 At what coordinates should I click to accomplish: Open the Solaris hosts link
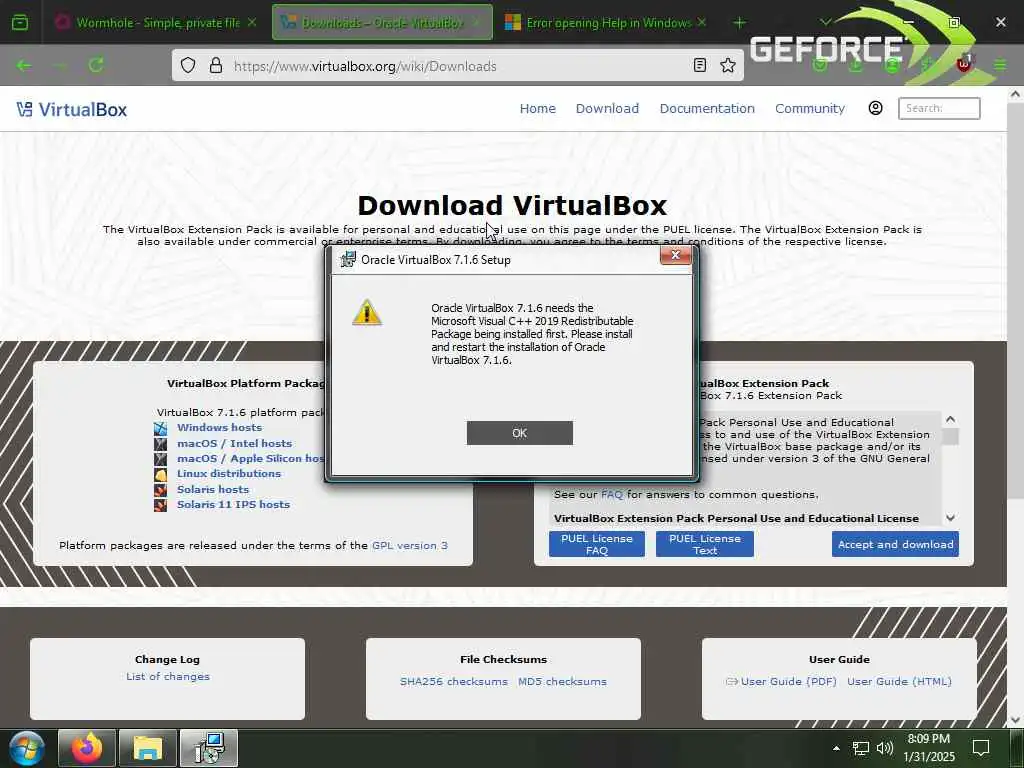[213, 489]
